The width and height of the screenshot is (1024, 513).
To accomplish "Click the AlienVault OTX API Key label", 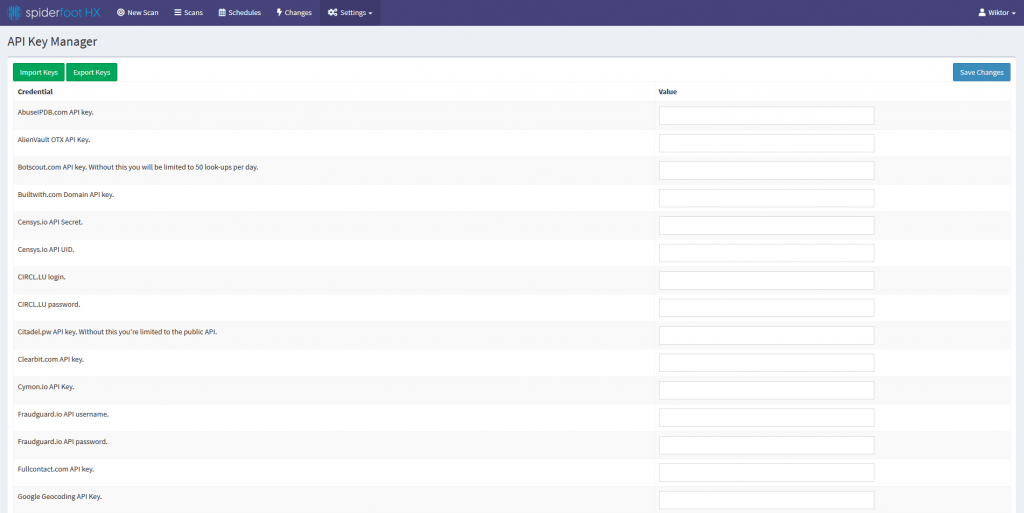I will point(54,140).
